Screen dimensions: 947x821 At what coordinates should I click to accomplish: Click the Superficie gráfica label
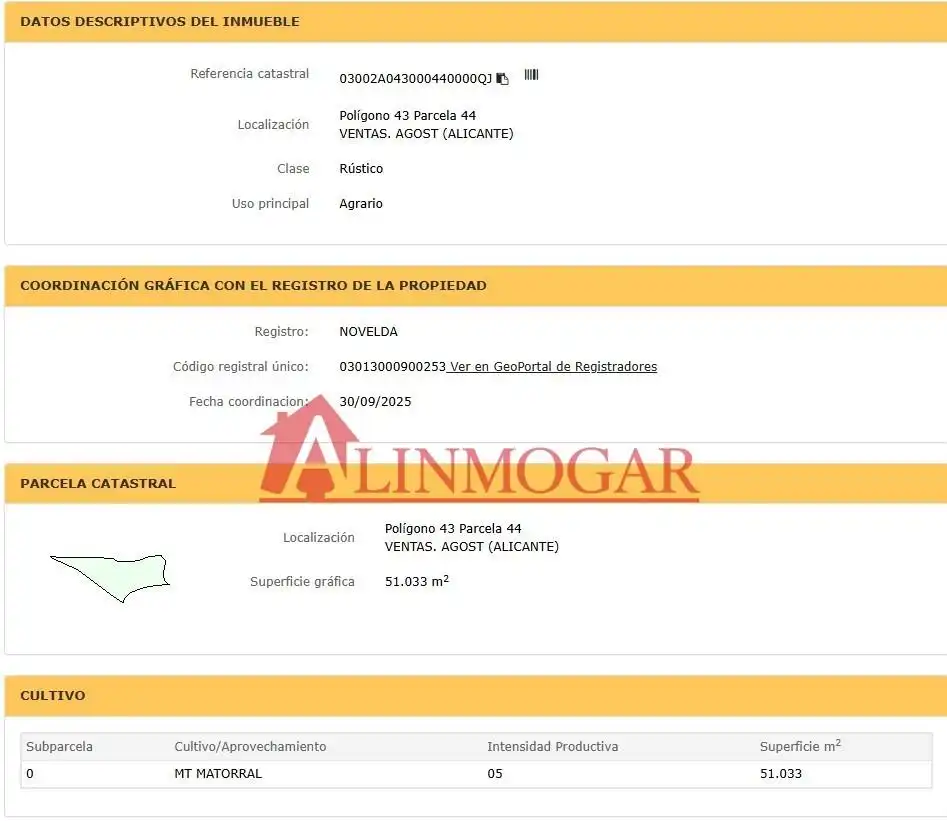coord(302,582)
